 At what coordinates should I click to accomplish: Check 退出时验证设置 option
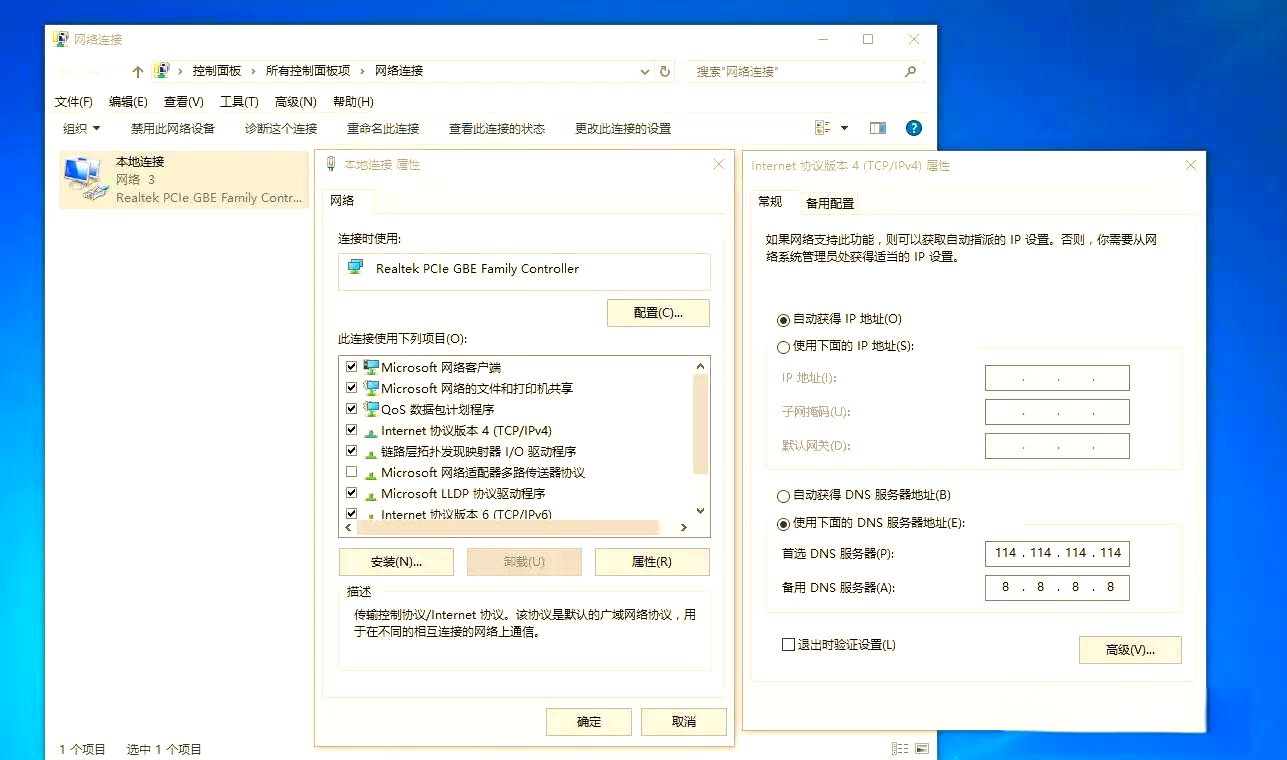click(788, 644)
